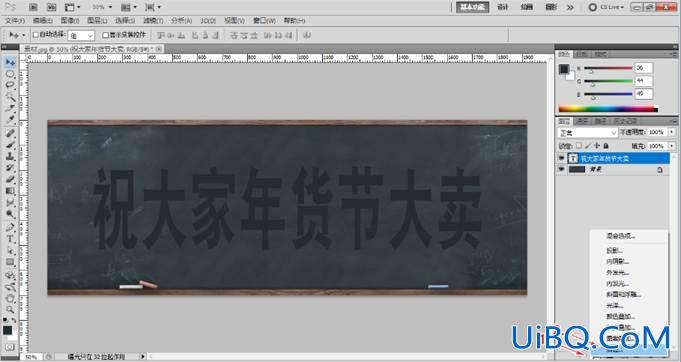681x362 pixels.
Task: Open the 滤镜(T) menu
Action: coord(153,20)
